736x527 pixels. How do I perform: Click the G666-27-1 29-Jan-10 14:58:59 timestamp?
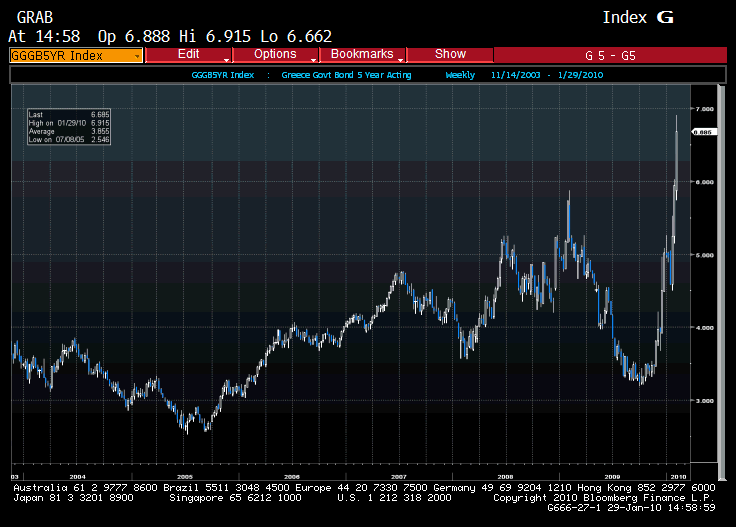click(x=631, y=508)
